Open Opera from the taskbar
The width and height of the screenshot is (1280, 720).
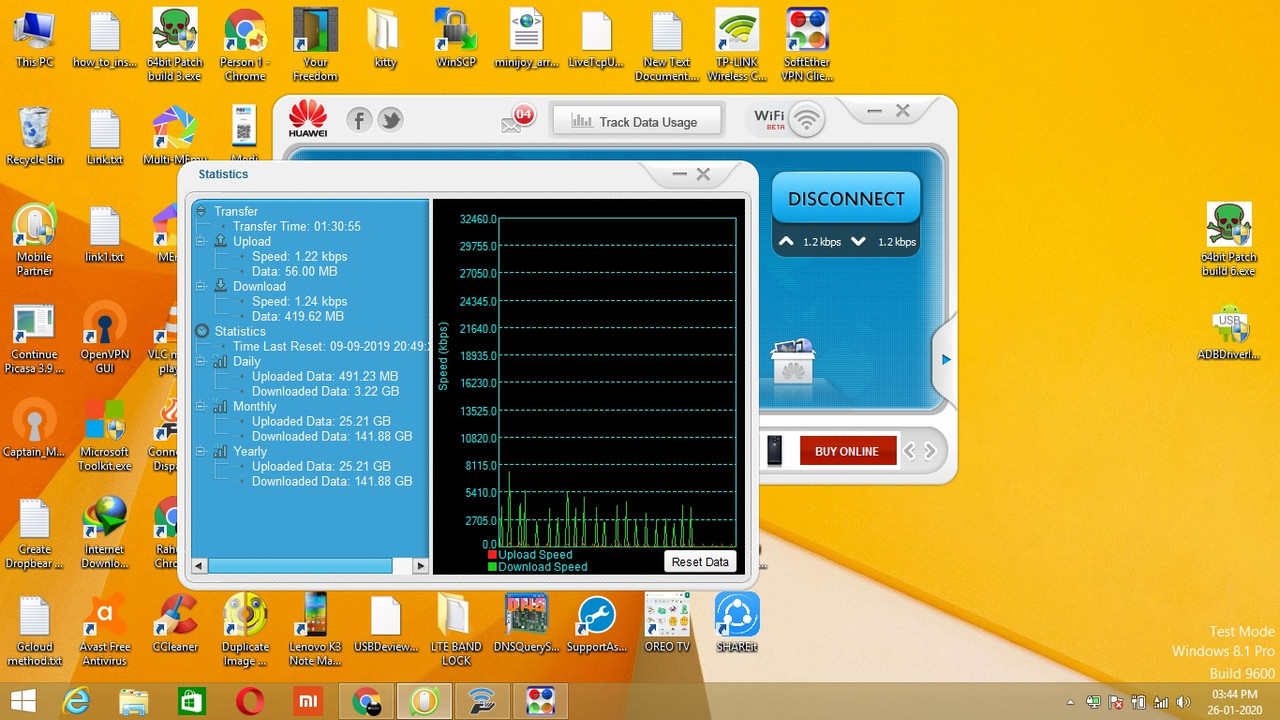click(249, 702)
